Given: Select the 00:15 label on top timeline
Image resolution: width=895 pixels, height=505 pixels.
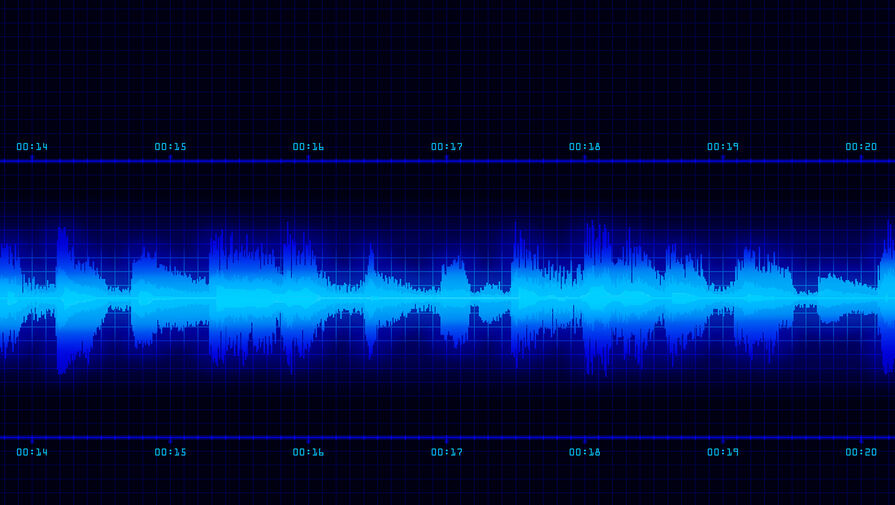Looking at the screenshot, I should (x=170, y=147).
